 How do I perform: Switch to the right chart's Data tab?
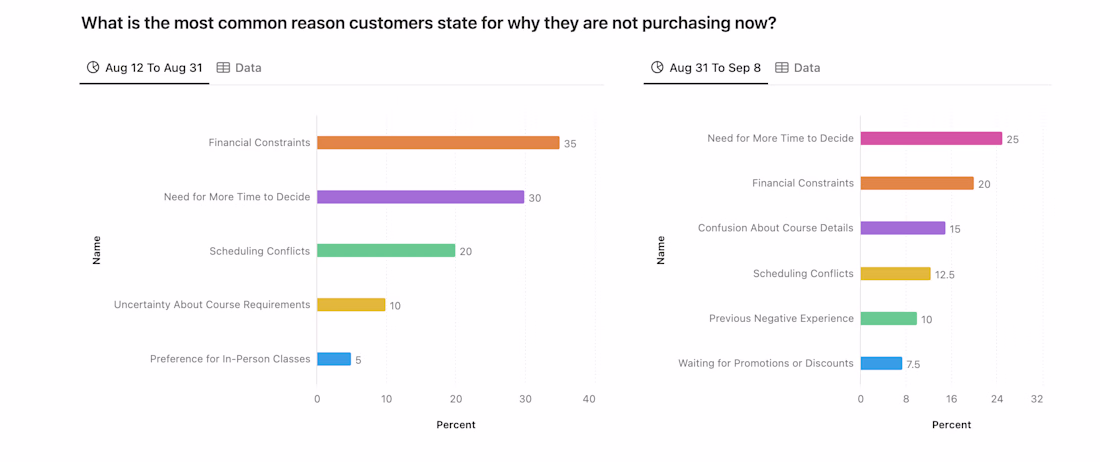(806, 68)
